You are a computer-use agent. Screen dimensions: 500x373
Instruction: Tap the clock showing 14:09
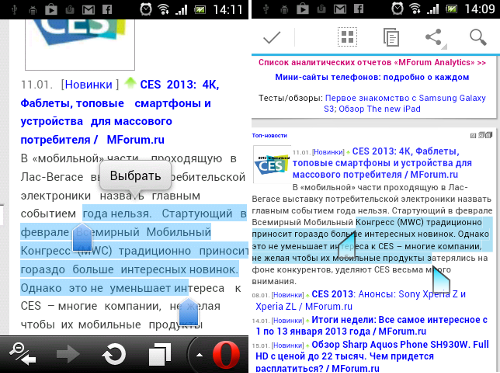(x=479, y=9)
